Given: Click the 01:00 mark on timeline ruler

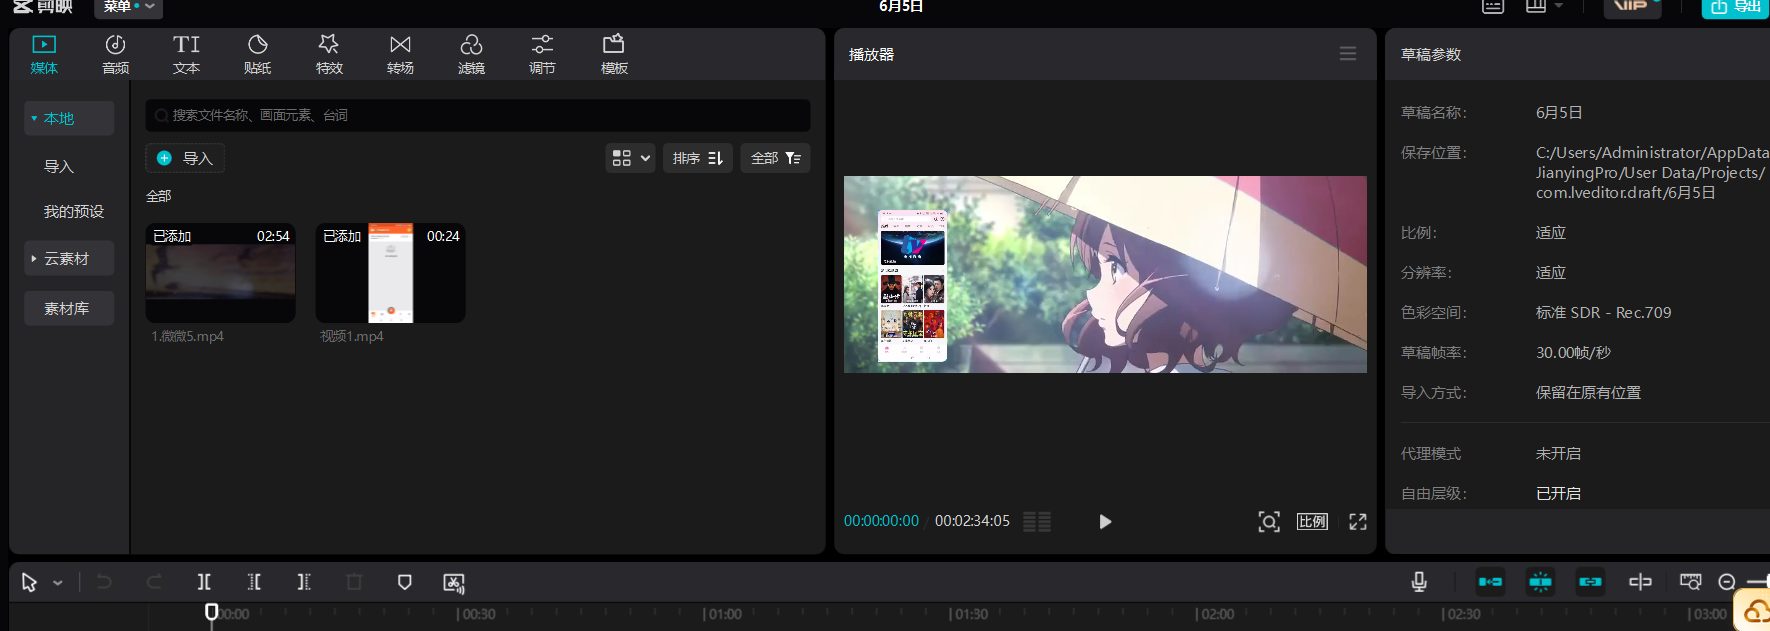Looking at the screenshot, I should point(723,614).
